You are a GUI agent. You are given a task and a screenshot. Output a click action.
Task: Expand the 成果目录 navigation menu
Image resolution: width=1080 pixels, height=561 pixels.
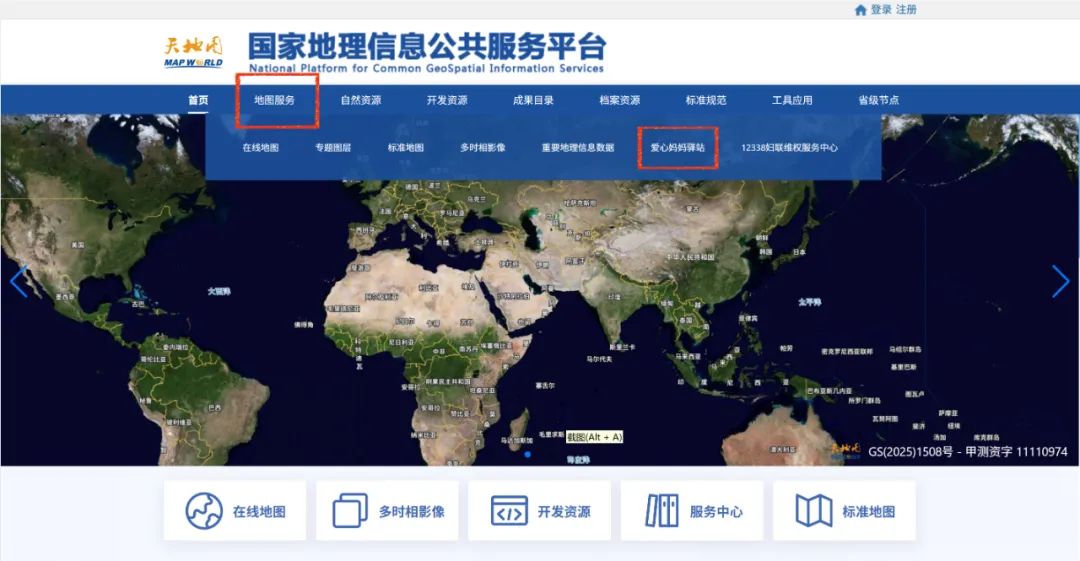pos(533,100)
